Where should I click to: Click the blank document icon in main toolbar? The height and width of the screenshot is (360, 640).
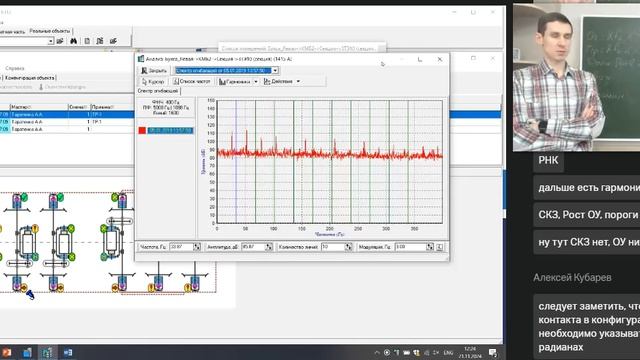tap(87, 41)
